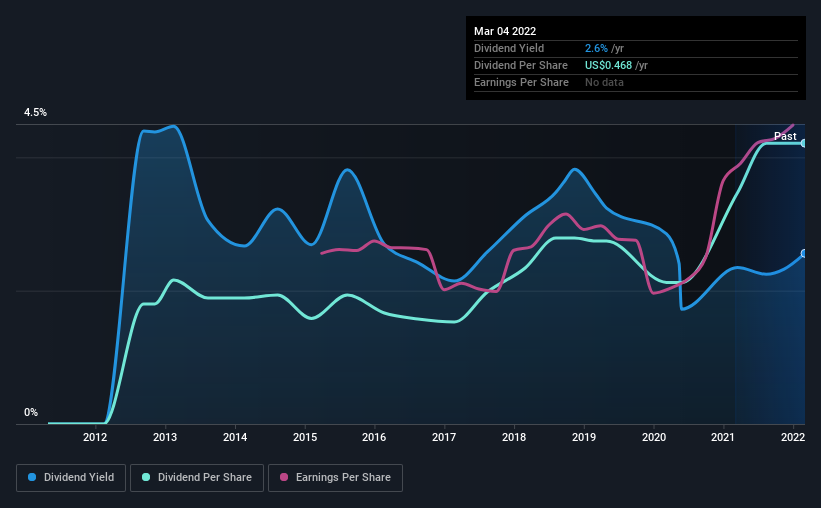Select the 2015 label on the time axis
The width and height of the screenshot is (821, 508).
[305, 437]
